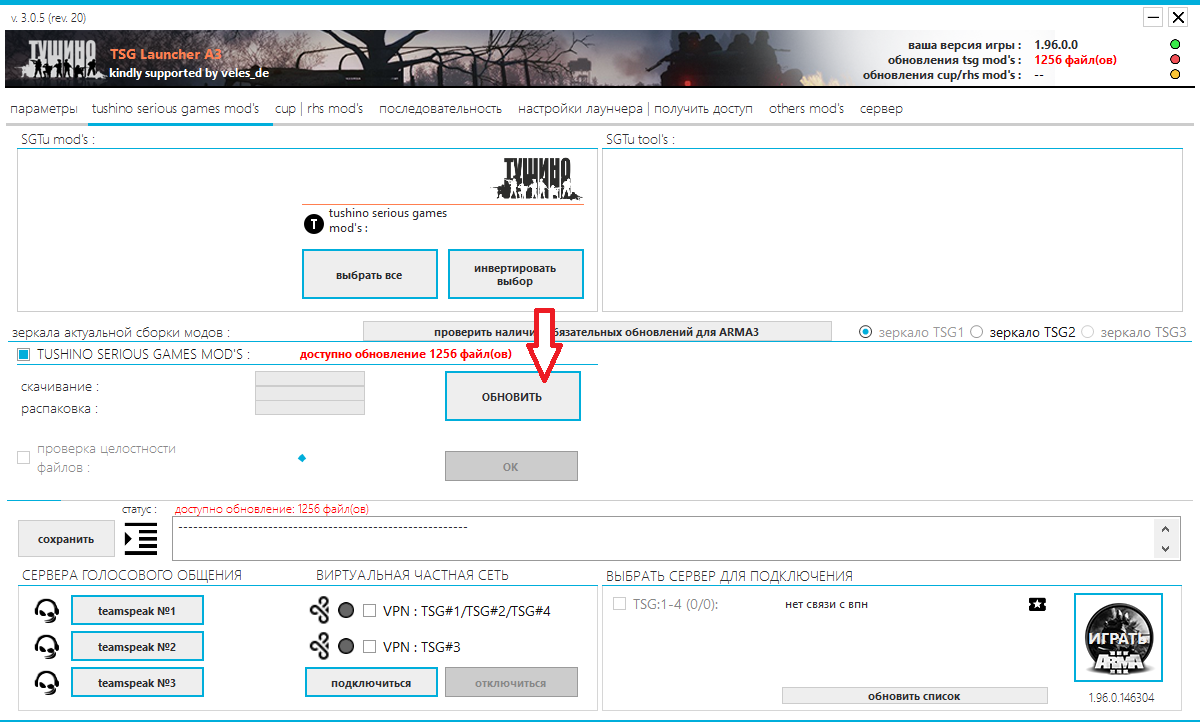This screenshot has height=722, width=1200.
Task: Select зеркало TSG2 radio button
Action: [977, 332]
